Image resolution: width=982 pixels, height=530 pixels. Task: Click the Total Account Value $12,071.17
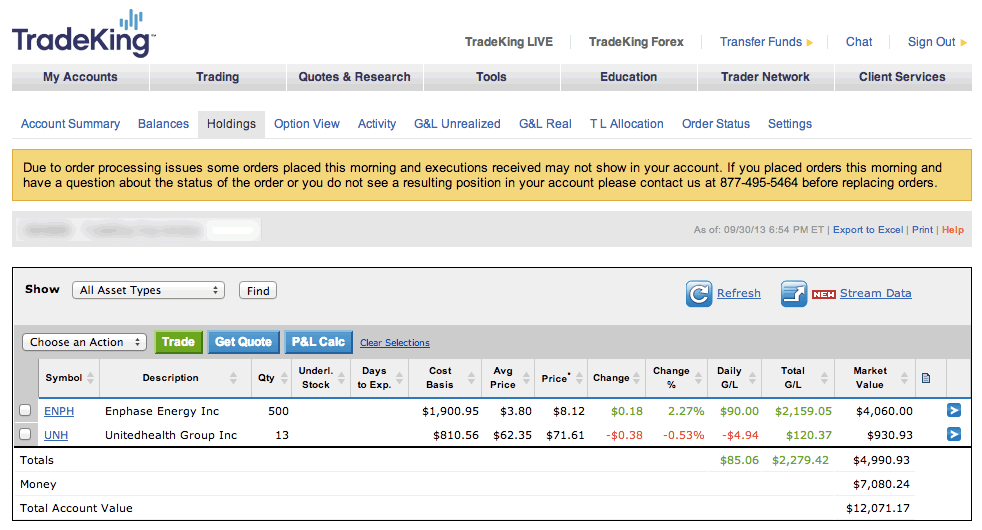tap(877, 508)
